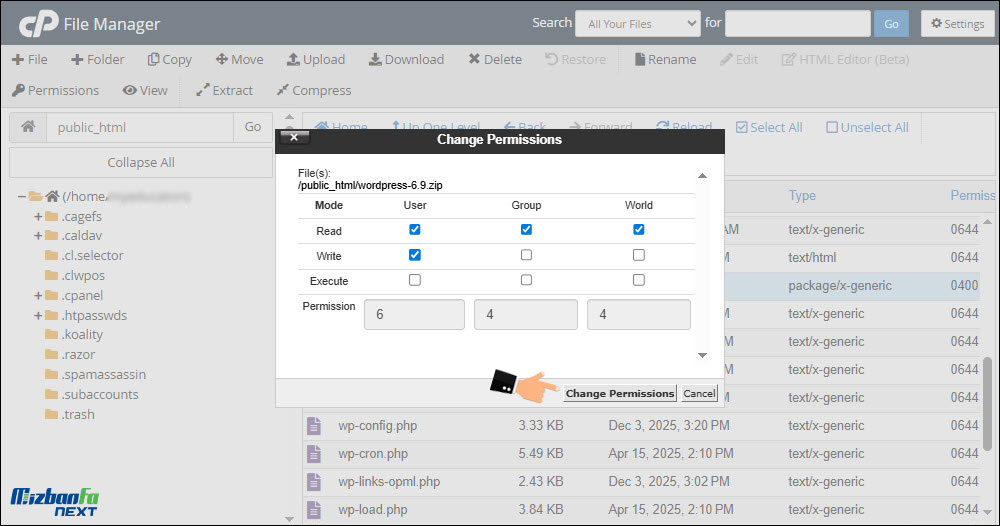Select the .trash folder in tree

[77, 414]
